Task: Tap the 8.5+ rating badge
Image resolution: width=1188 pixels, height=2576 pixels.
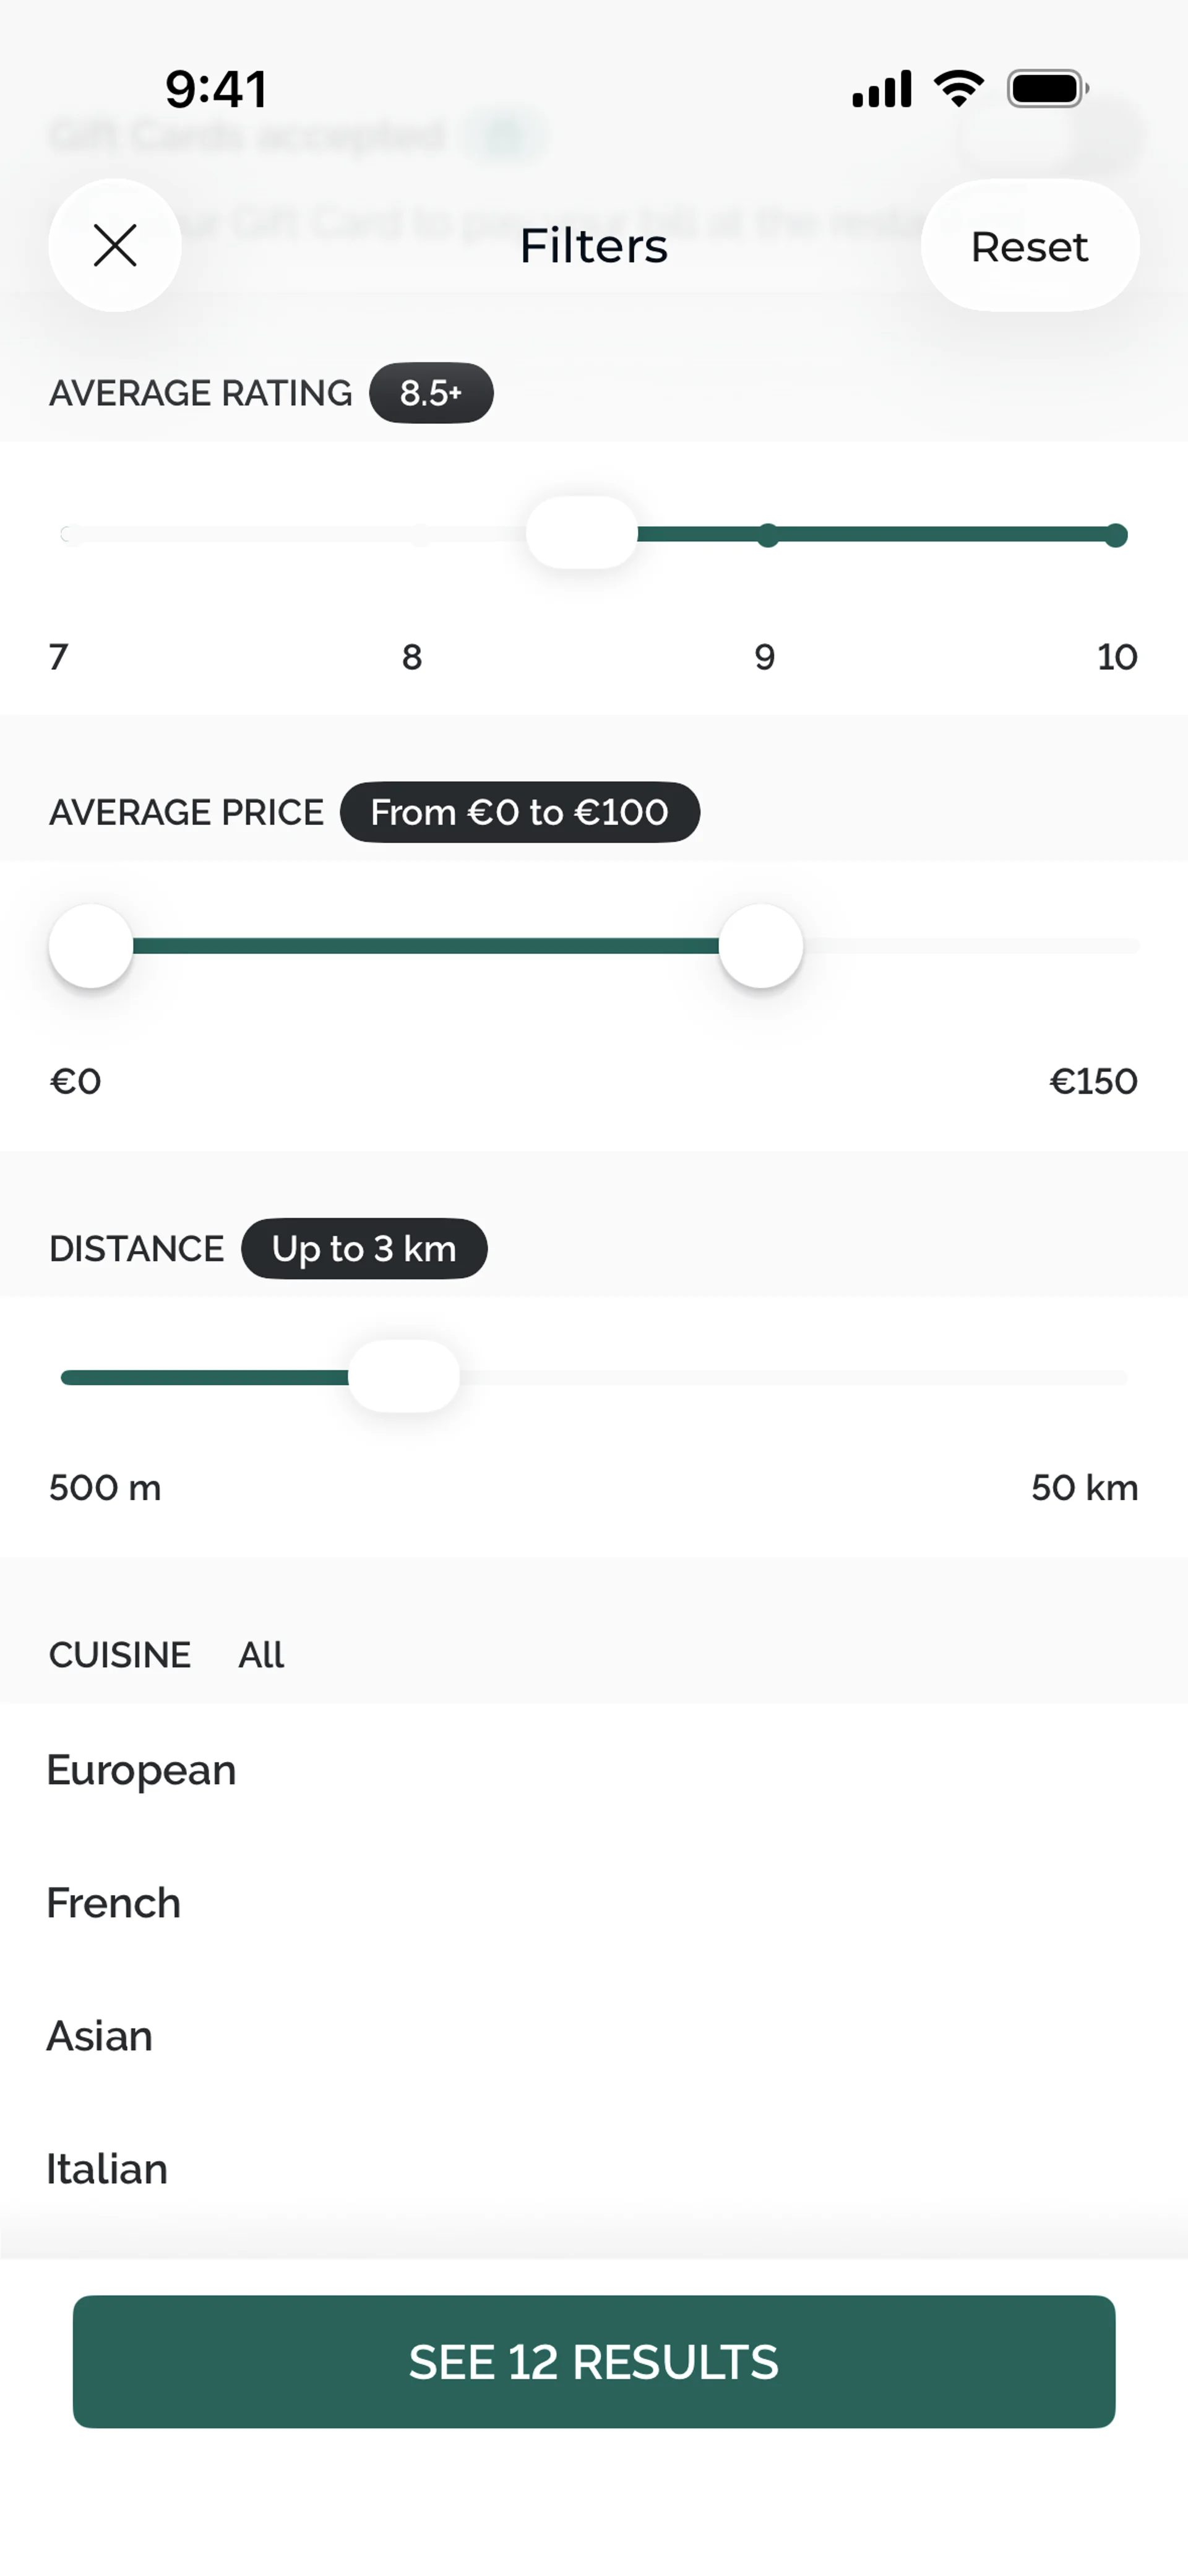Action: click(431, 393)
